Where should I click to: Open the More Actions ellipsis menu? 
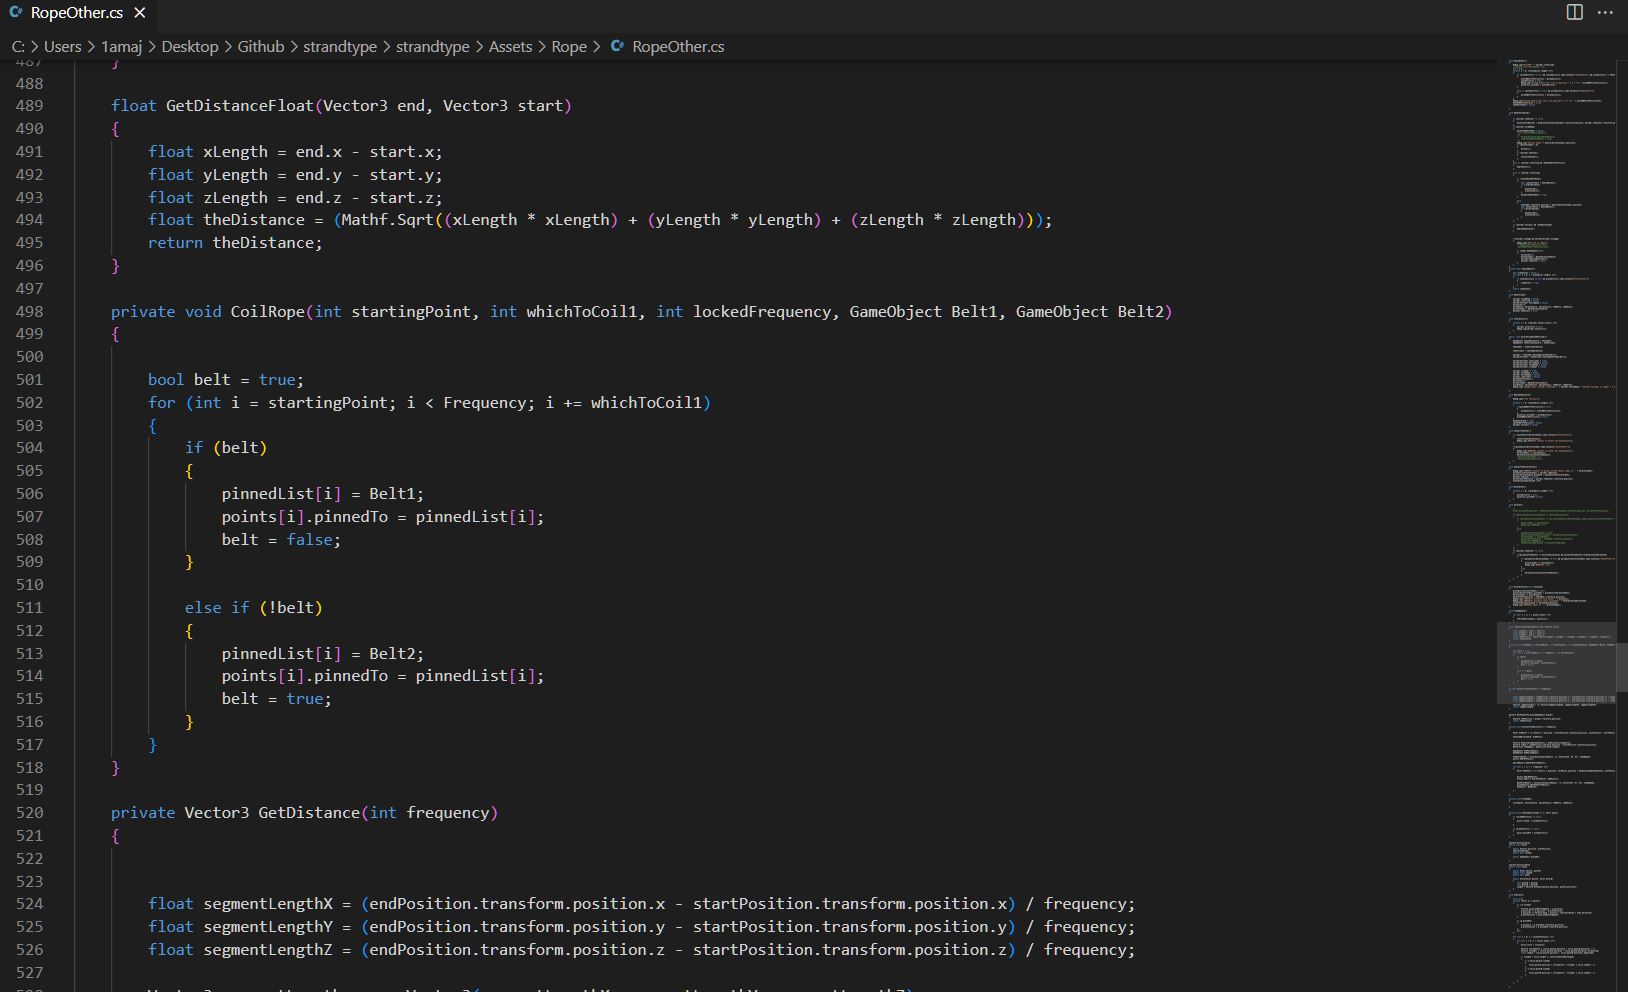(x=1605, y=12)
